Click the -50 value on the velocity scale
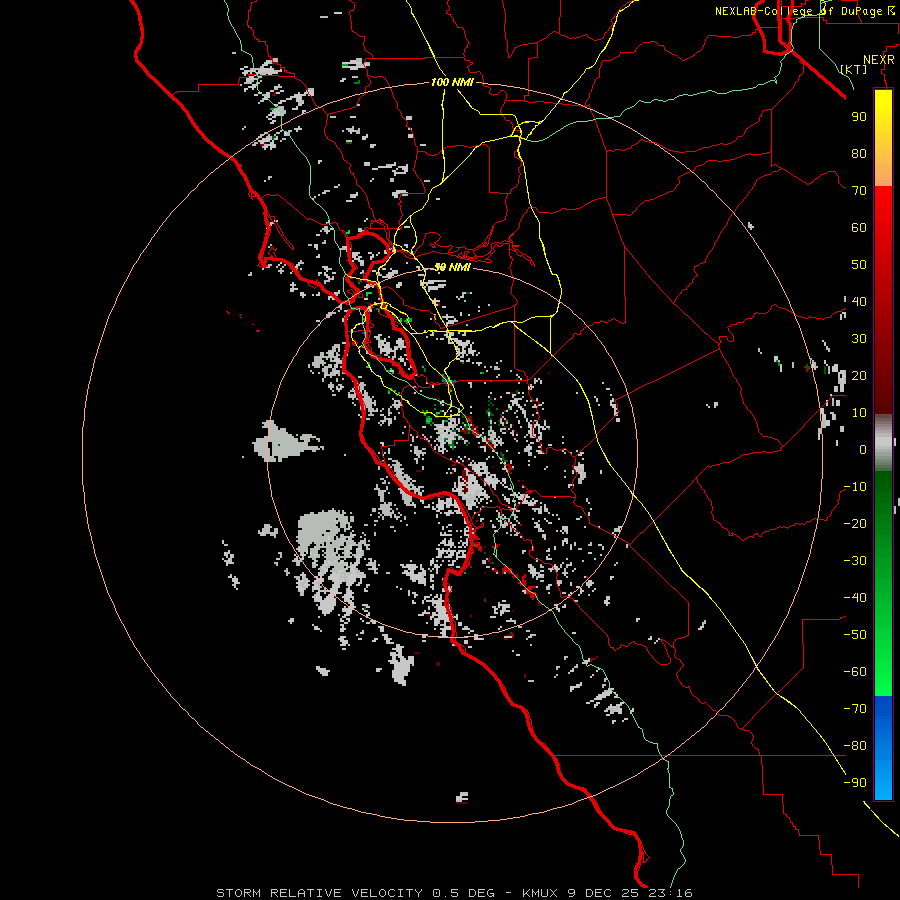 point(855,635)
